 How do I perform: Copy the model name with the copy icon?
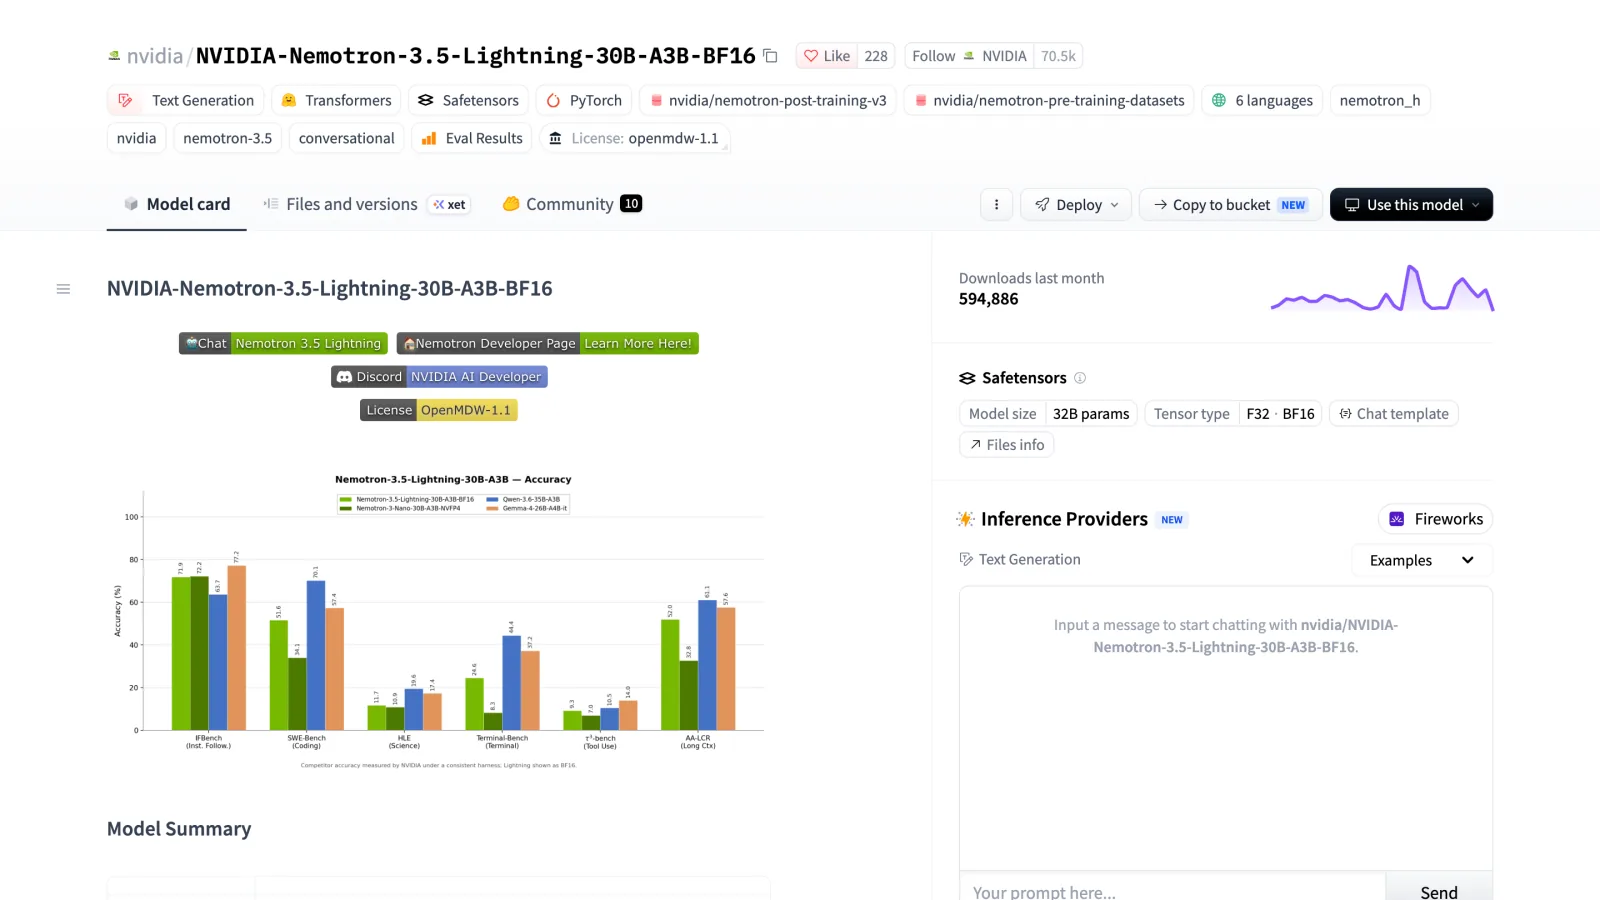[x=770, y=56]
